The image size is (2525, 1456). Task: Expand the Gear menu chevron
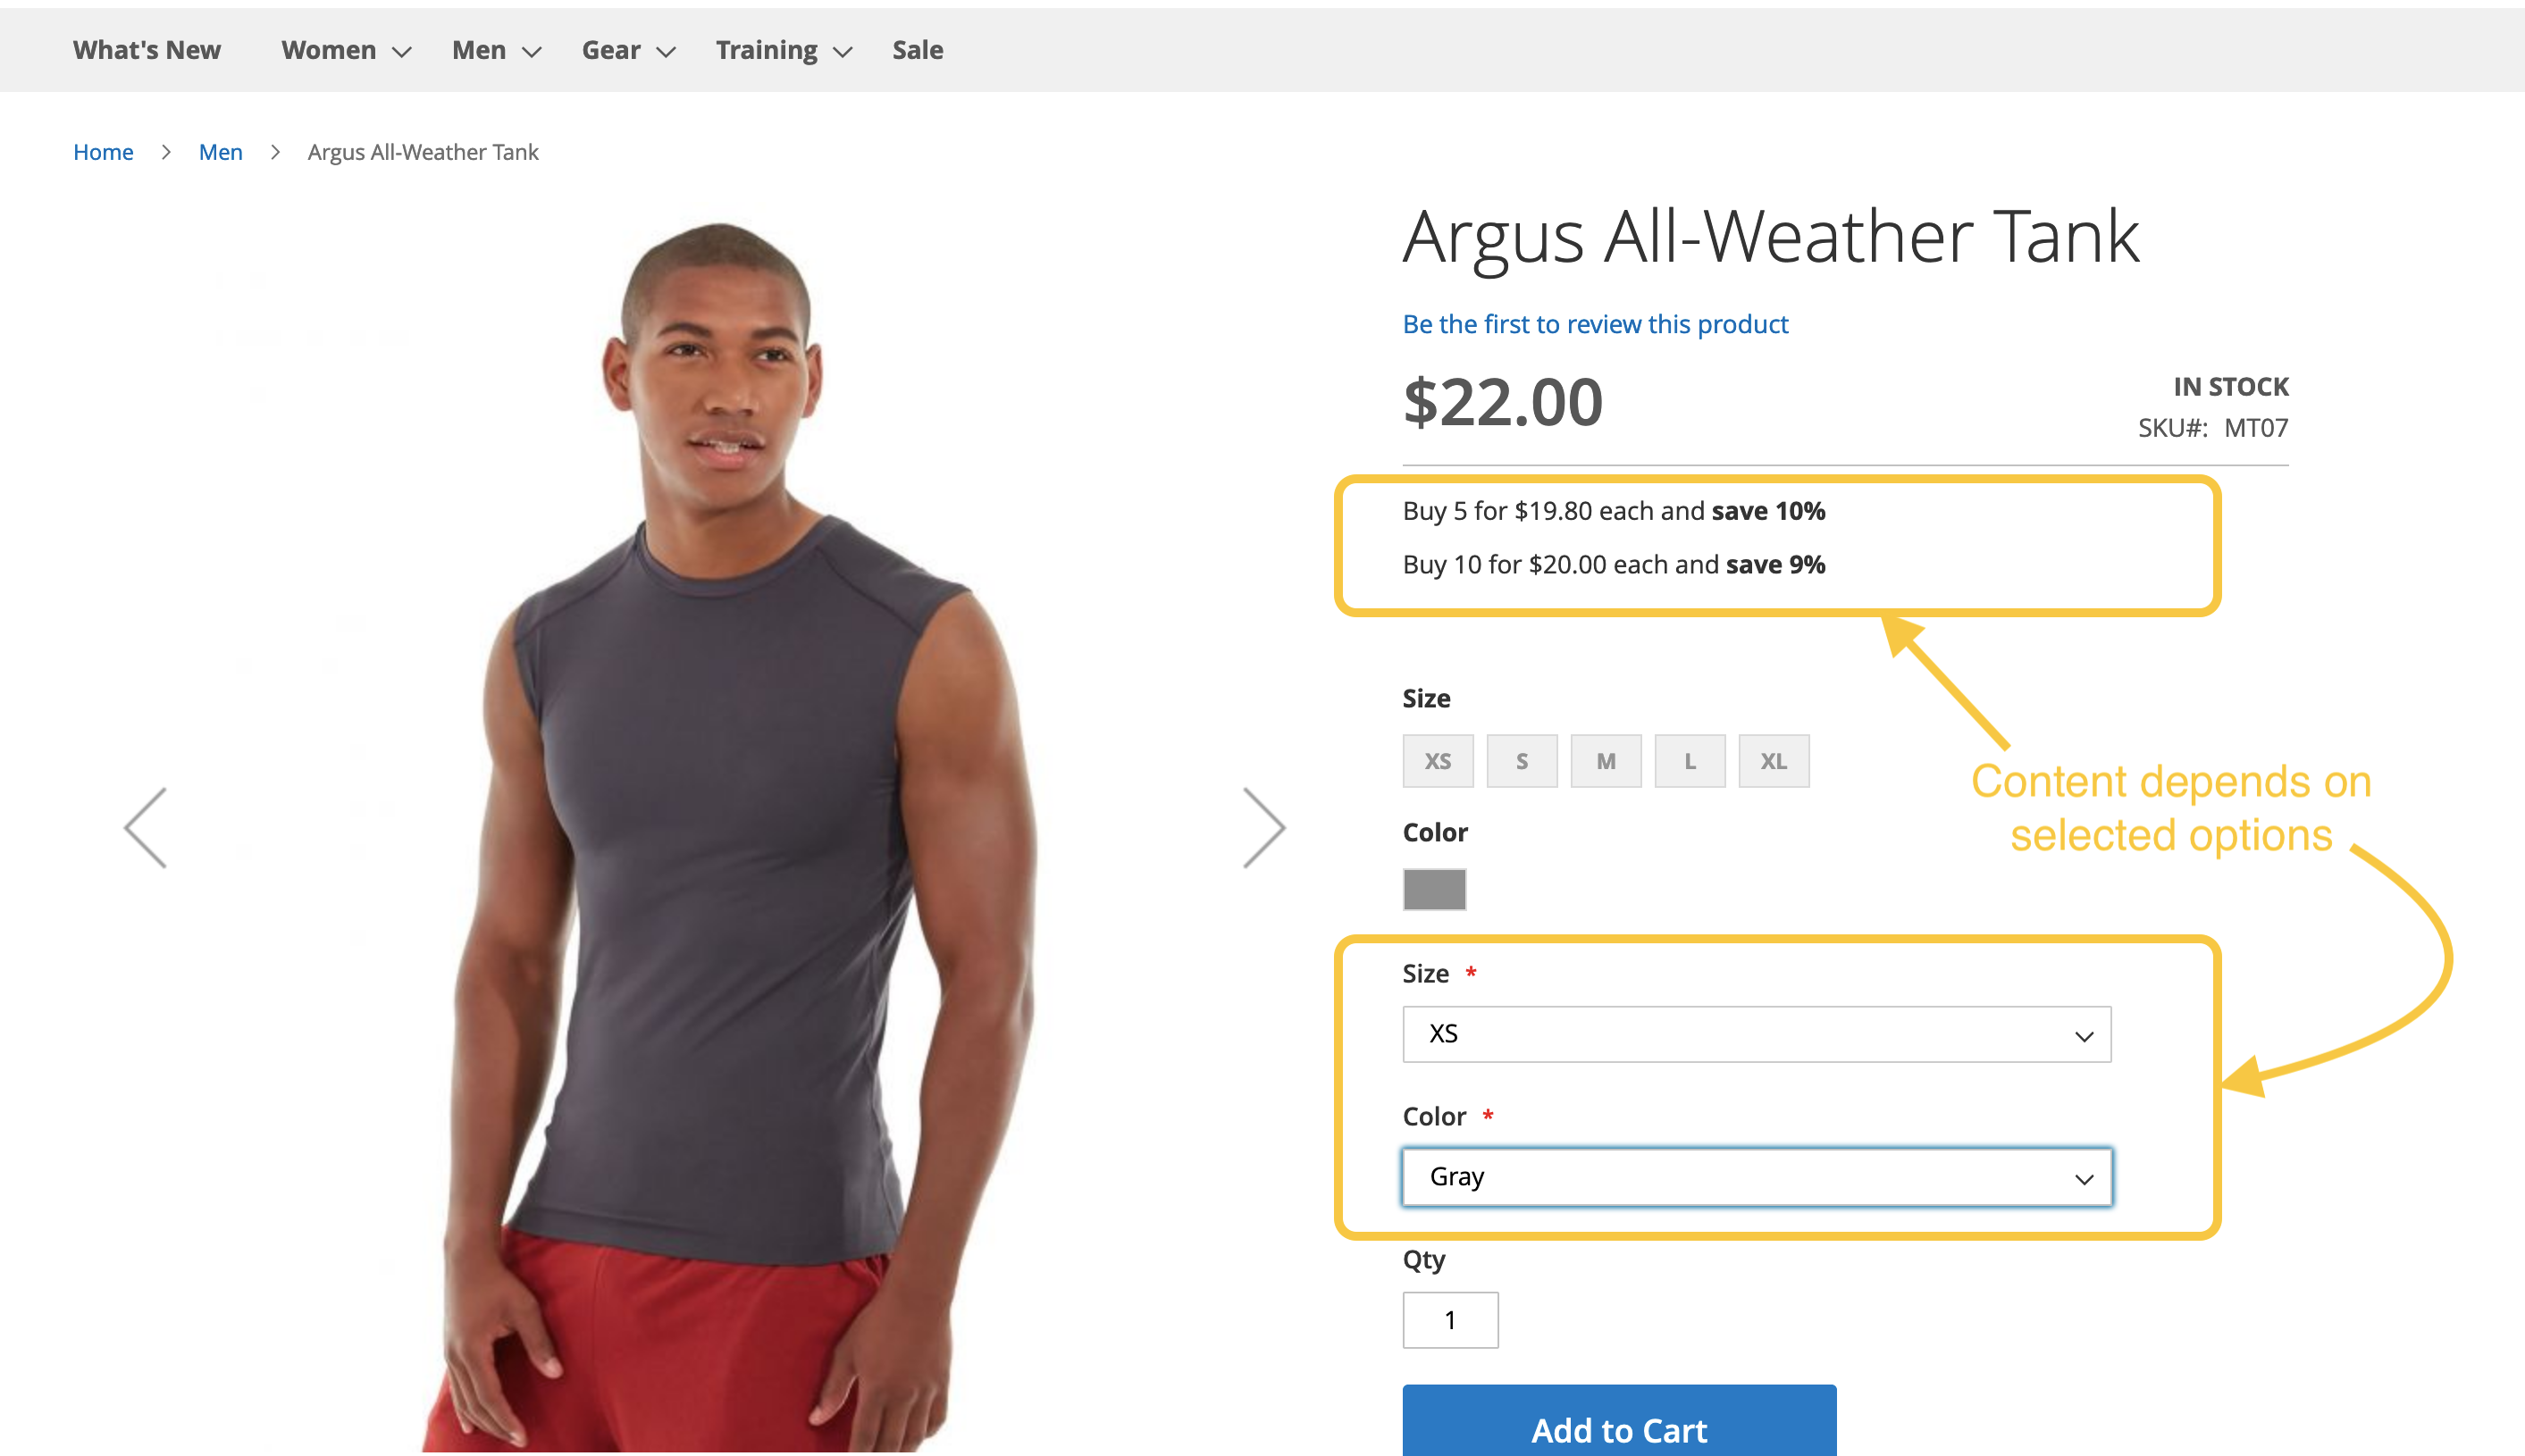point(666,52)
